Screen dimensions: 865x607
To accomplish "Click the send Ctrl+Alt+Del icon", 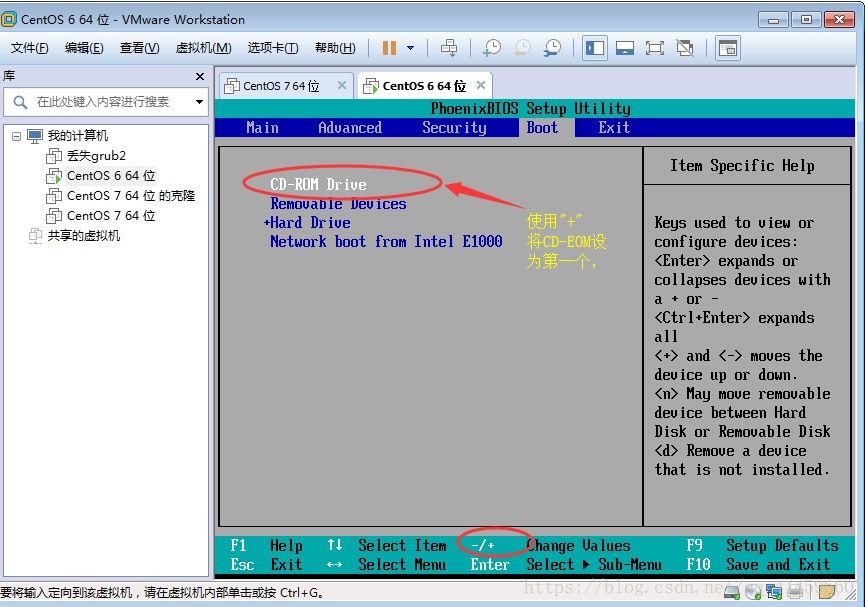I will click(x=449, y=48).
